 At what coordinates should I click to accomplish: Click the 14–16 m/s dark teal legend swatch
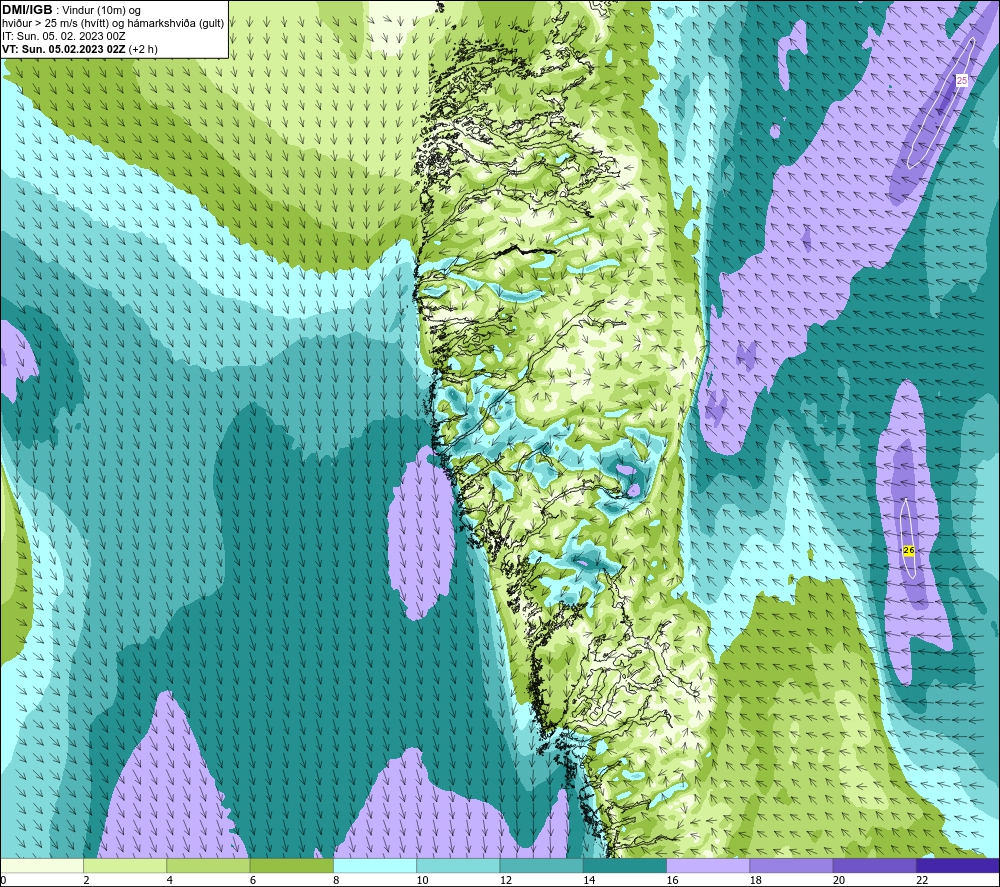point(625,865)
